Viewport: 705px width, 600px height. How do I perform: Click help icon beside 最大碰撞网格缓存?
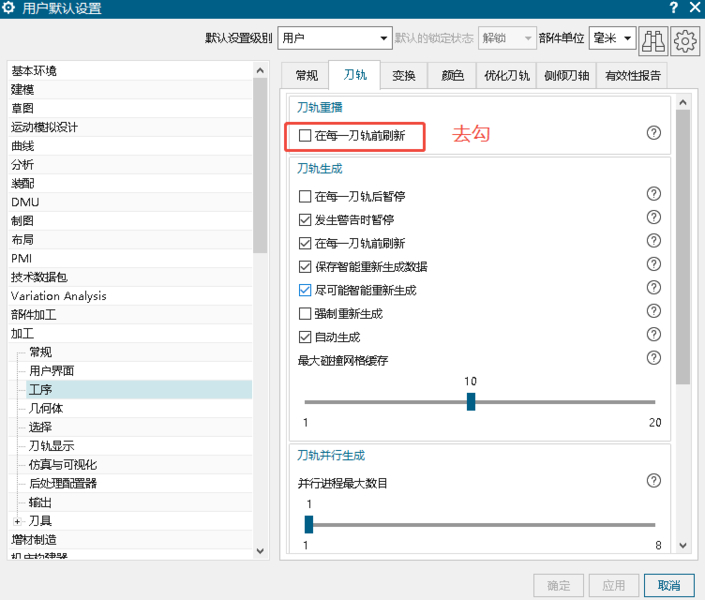click(x=653, y=358)
